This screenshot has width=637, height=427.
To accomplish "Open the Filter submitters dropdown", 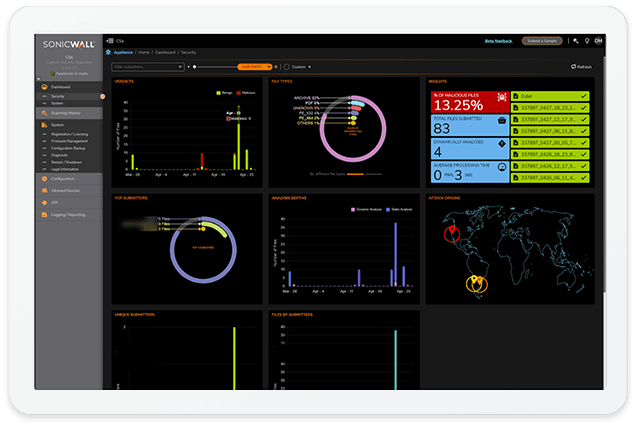I will pyautogui.click(x=148, y=67).
